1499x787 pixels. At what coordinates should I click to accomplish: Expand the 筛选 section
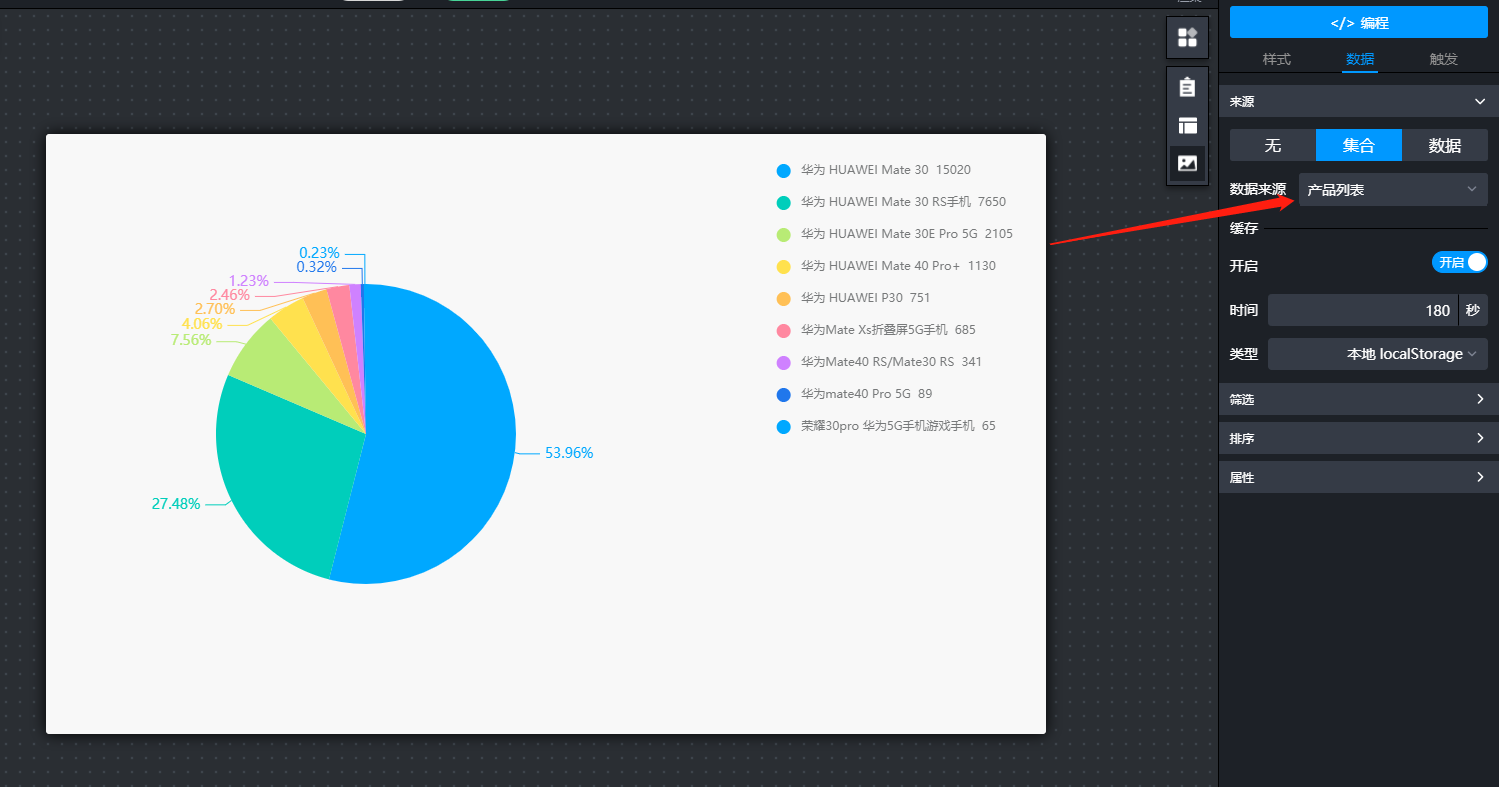[x=1358, y=399]
